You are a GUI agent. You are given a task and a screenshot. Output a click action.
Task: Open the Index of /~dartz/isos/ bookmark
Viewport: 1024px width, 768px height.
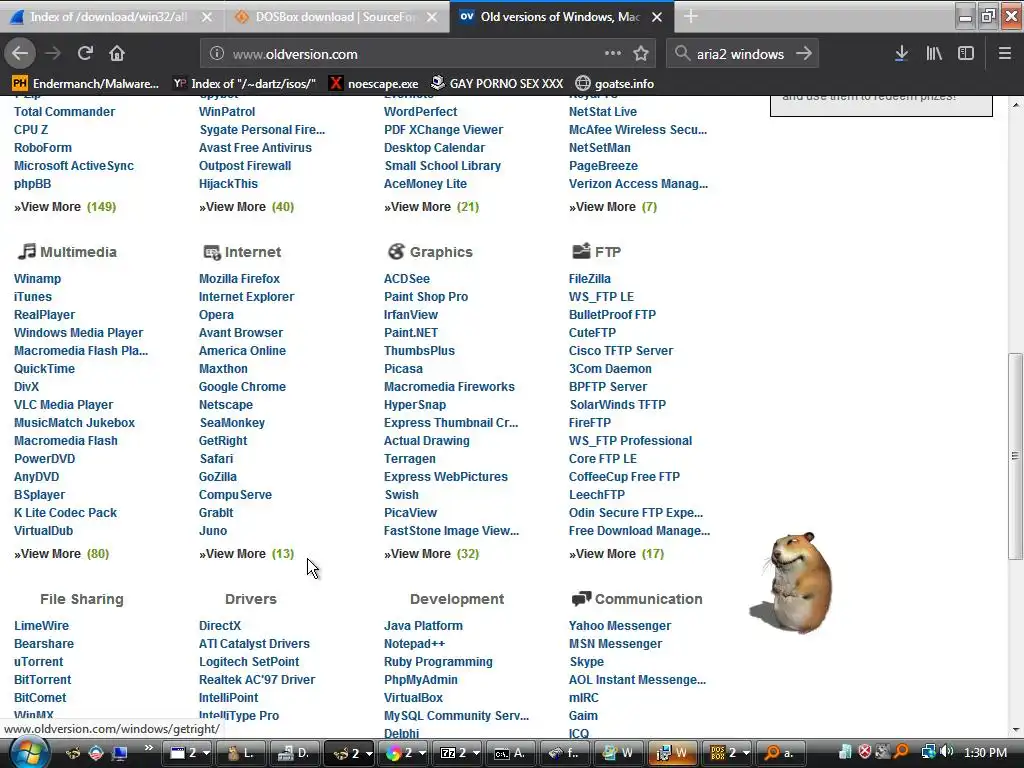click(245, 84)
